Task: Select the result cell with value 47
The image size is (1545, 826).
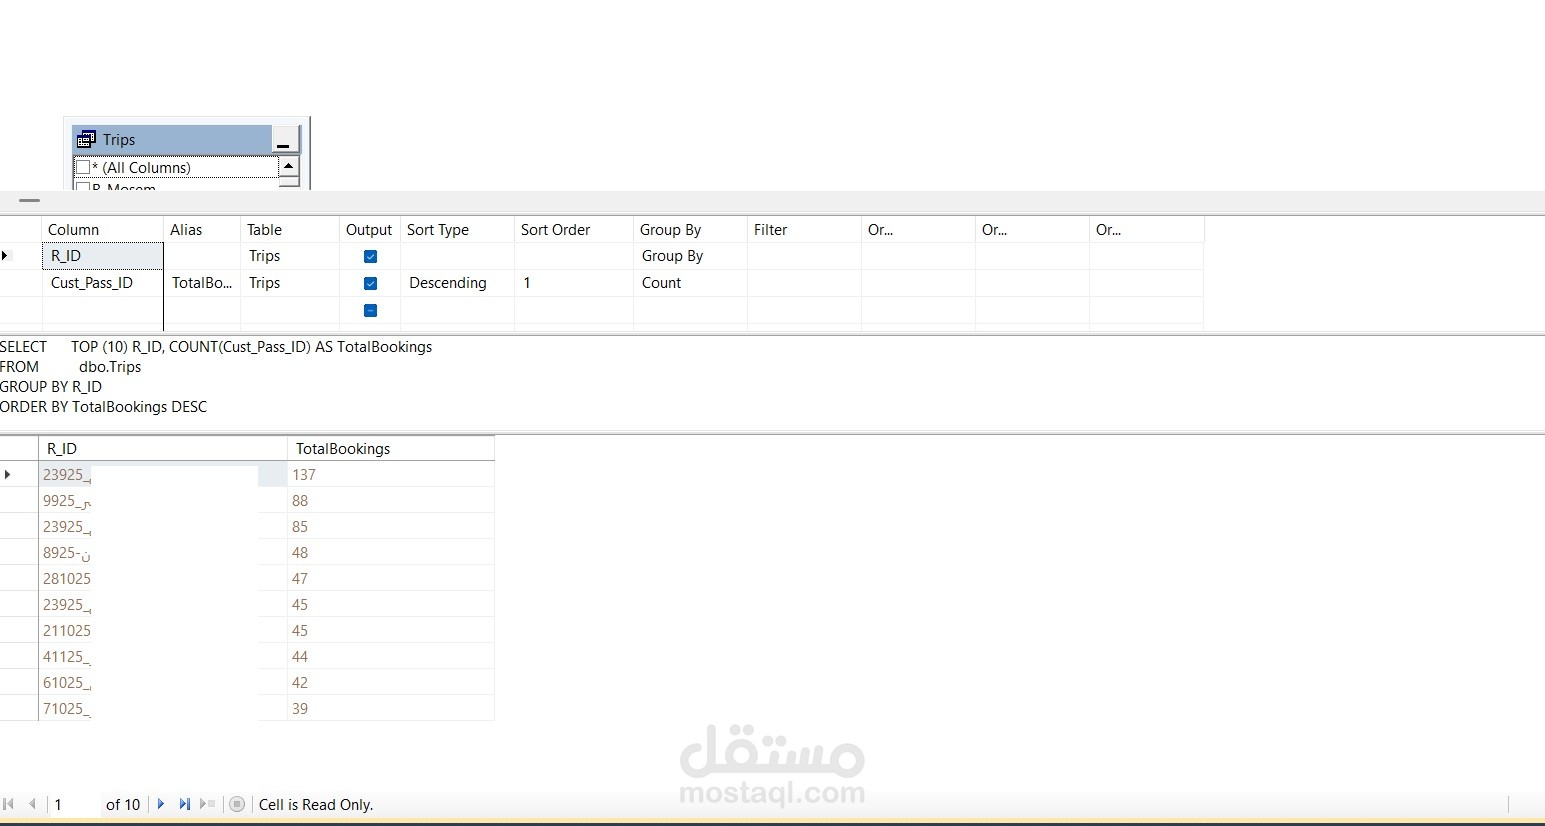Action: click(391, 579)
